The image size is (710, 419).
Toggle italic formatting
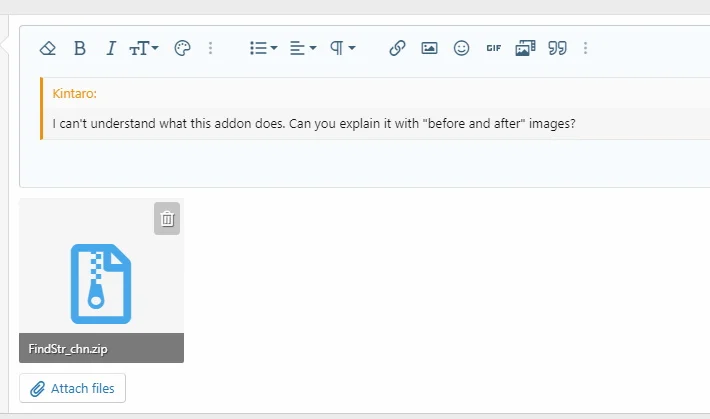(111, 48)
